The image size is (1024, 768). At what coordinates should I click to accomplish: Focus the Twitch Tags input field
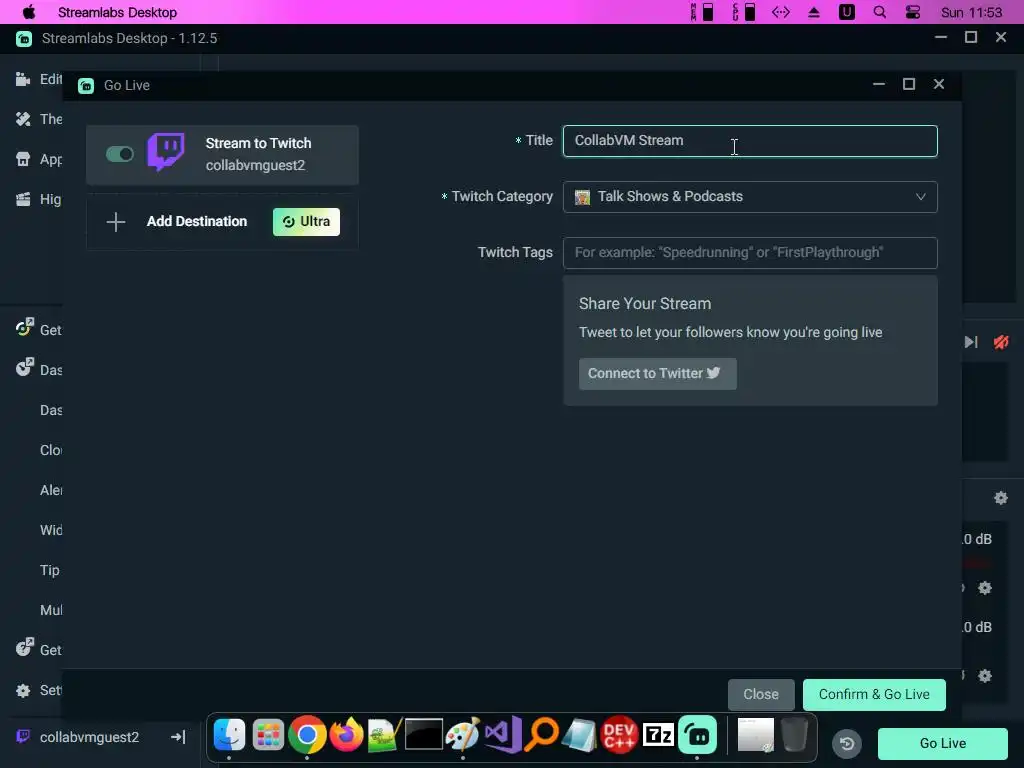pos(750,253)
